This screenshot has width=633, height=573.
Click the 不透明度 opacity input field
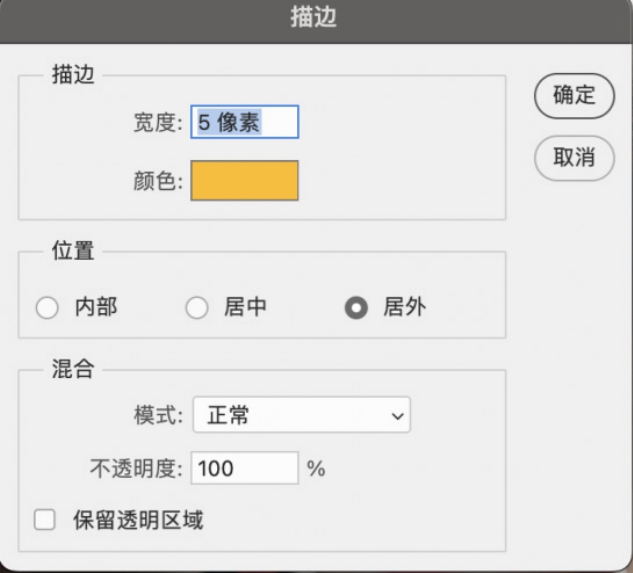244,467
